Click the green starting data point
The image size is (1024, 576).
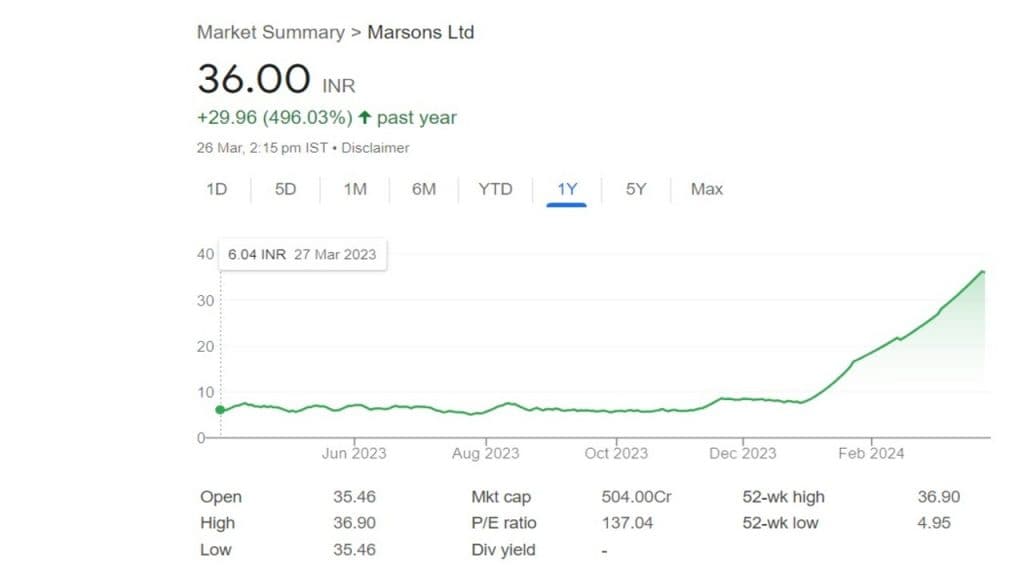(x=220, y=409)
